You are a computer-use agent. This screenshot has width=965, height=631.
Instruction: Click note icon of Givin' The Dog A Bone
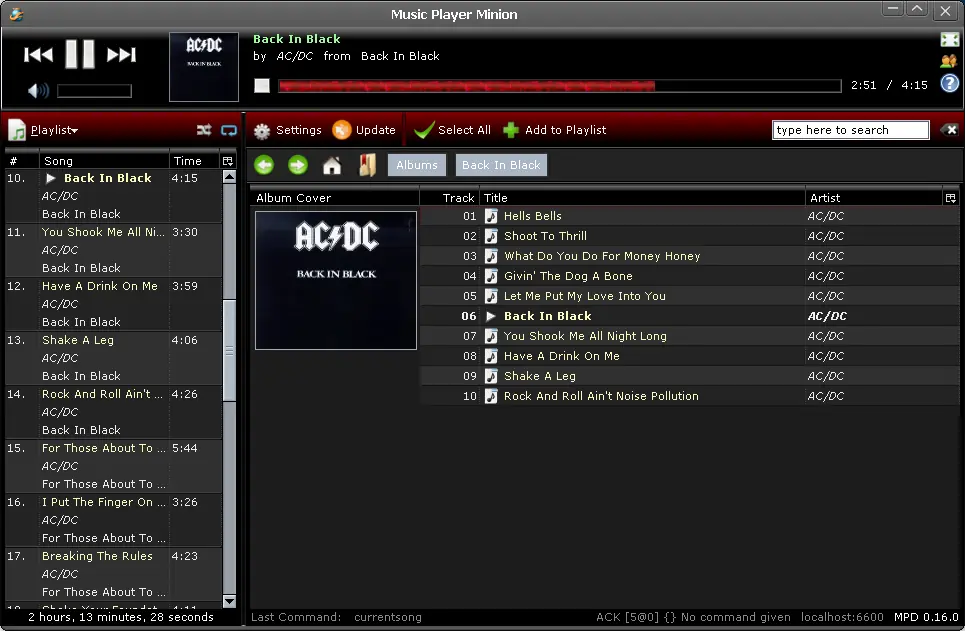coord(491,276)
